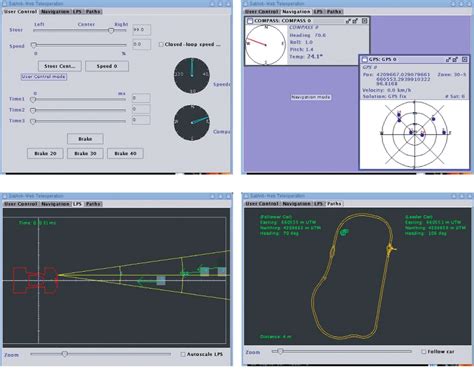Click the 'Navigation mode' label
This screenshot has width=474, height=387.
[311, 97]
